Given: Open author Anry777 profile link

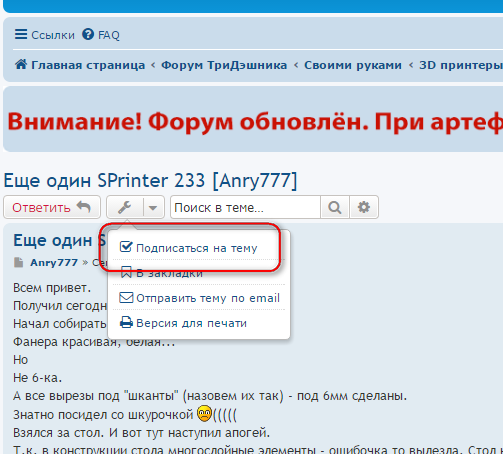Looking at the screenshot, I should [54, 263].
